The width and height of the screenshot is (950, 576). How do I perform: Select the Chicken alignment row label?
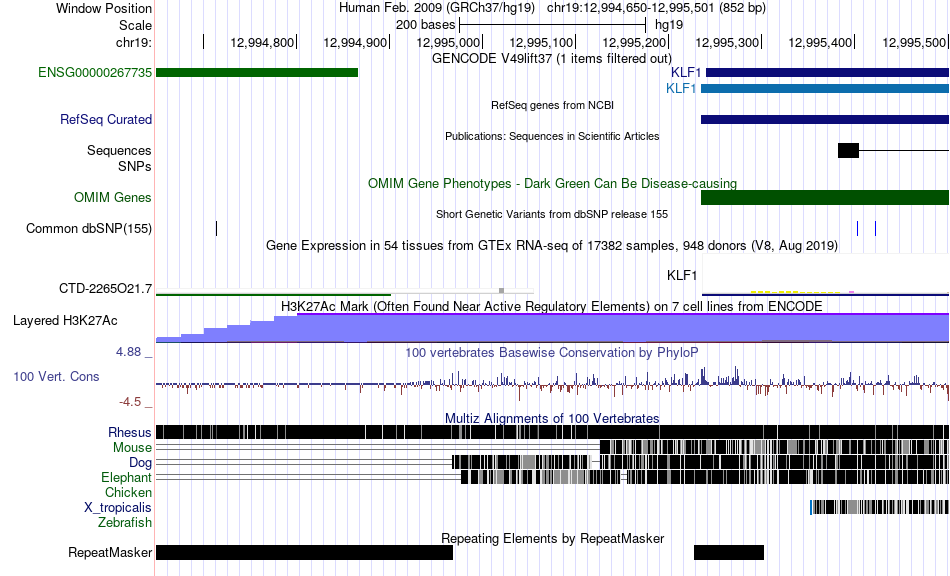click(x=128, y=492)
